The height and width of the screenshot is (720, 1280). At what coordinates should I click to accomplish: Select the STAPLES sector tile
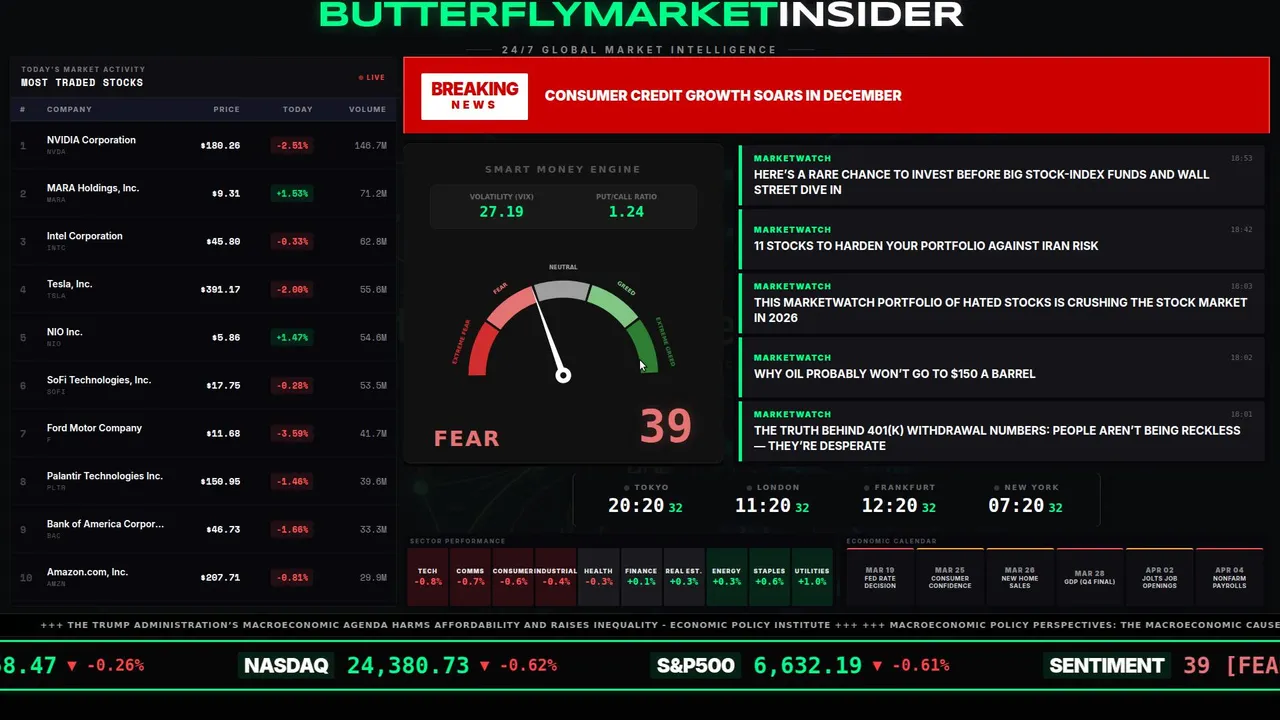click(x=769, y=577)
